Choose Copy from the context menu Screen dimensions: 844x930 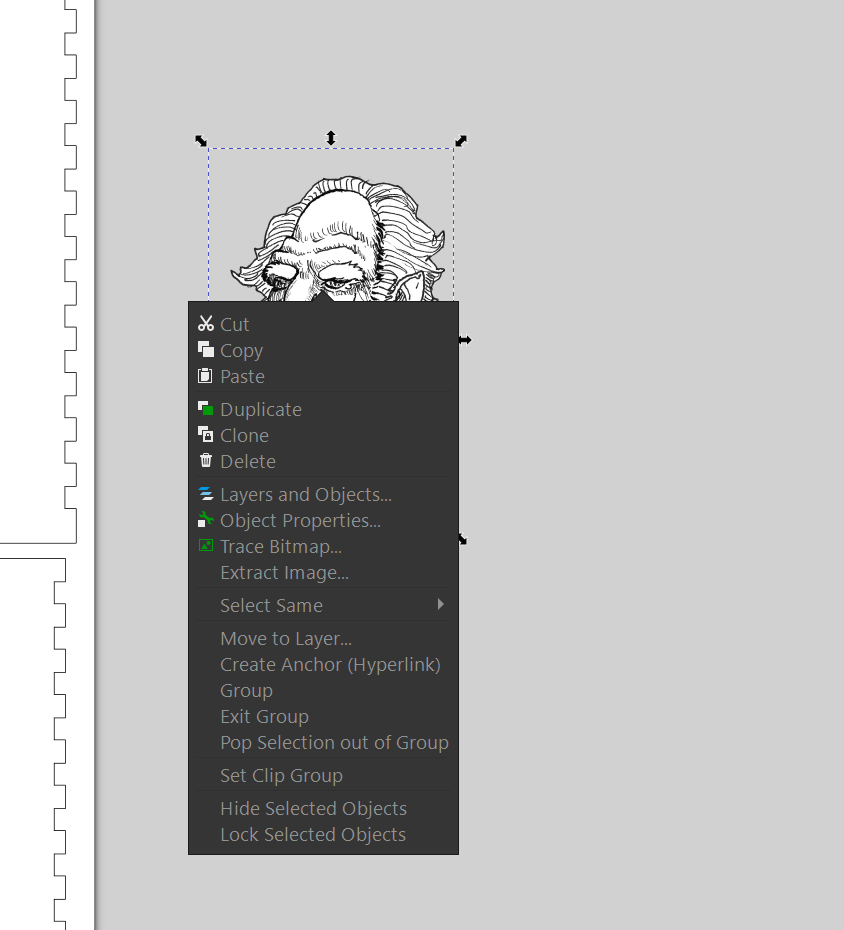[x=323, y=351]
